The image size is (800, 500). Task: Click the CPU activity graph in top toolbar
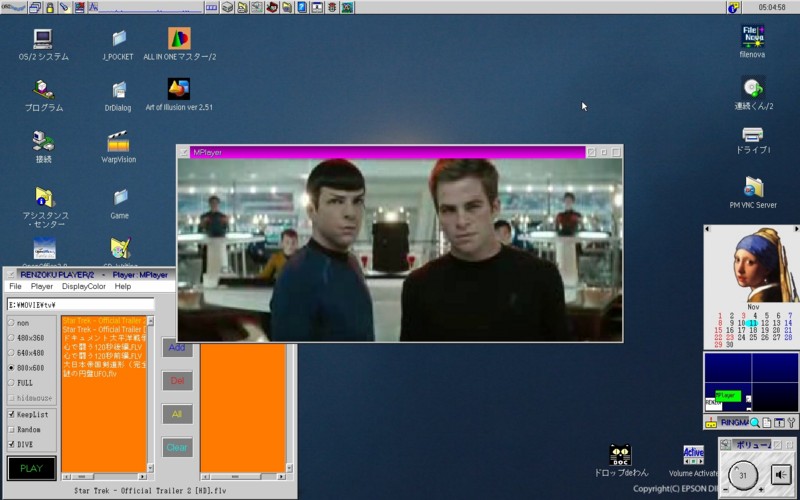click(x=145, y=7)
